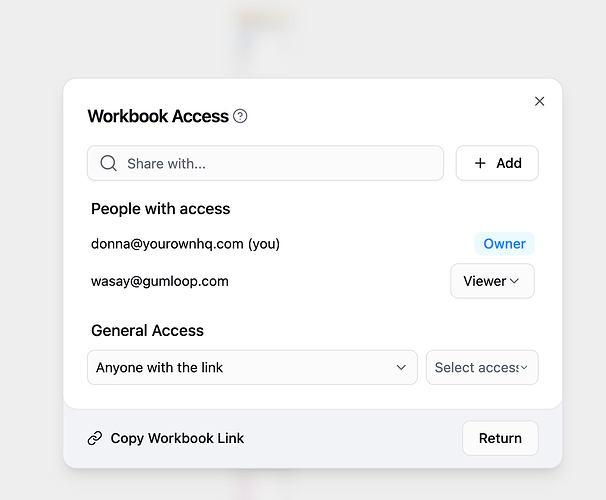The width and height of the screenshot is (606, 500).
Task: Click the People with access heading
Action: point(161,209)
